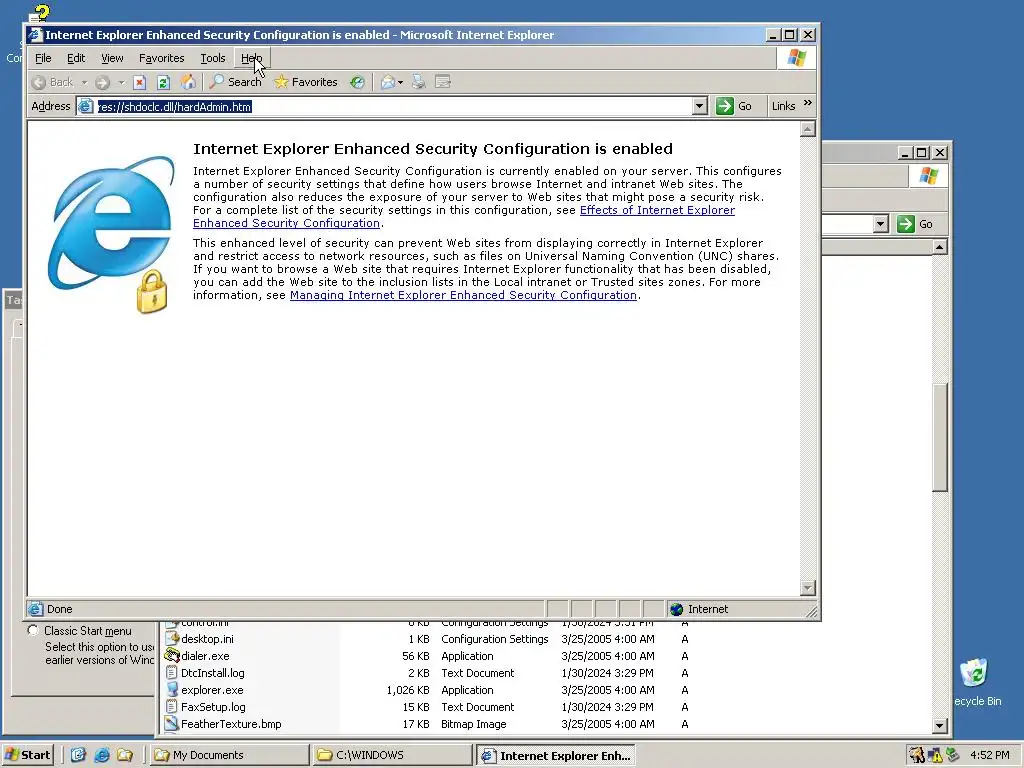Expand the Links toolbar chevron

point(808,103)
